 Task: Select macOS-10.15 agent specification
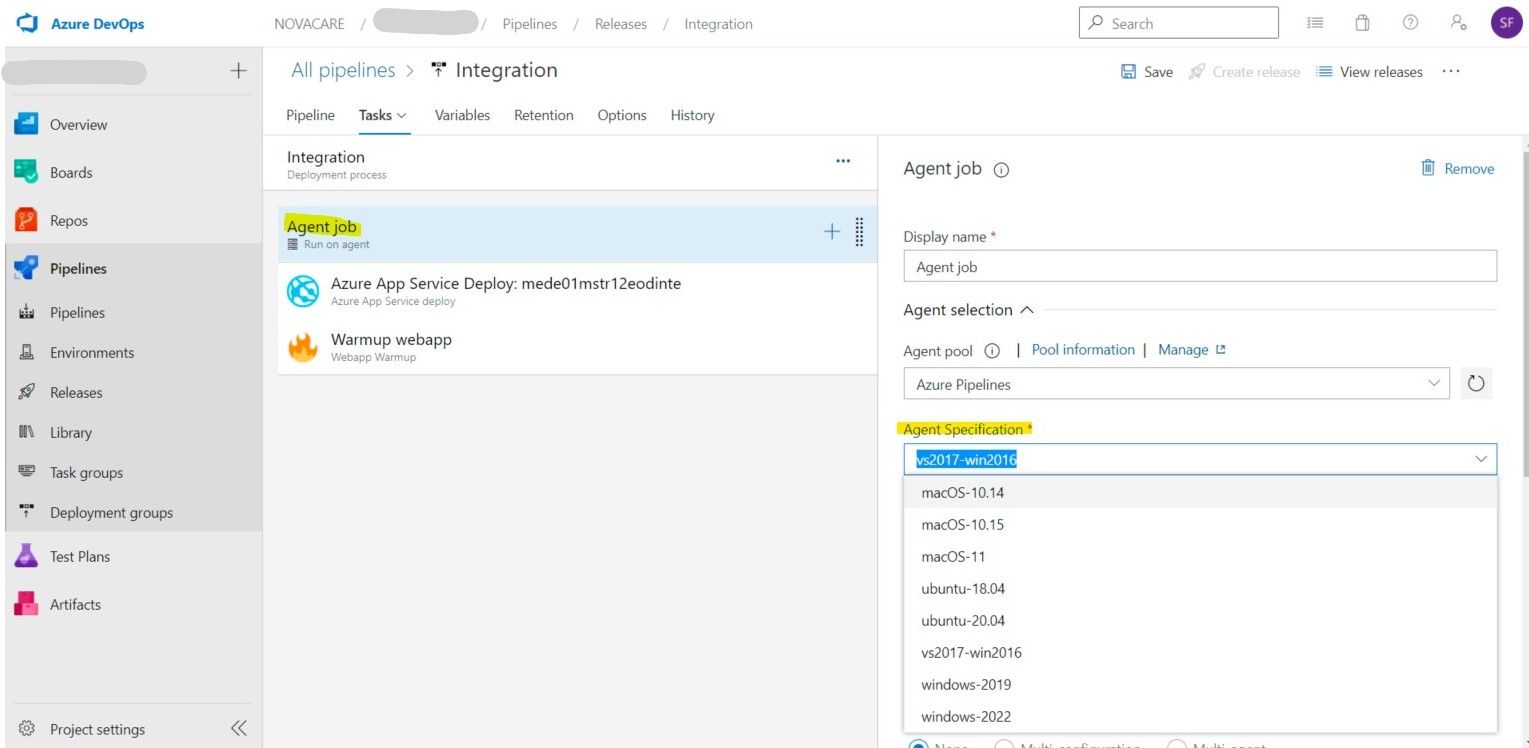[x=1200, y=524]
